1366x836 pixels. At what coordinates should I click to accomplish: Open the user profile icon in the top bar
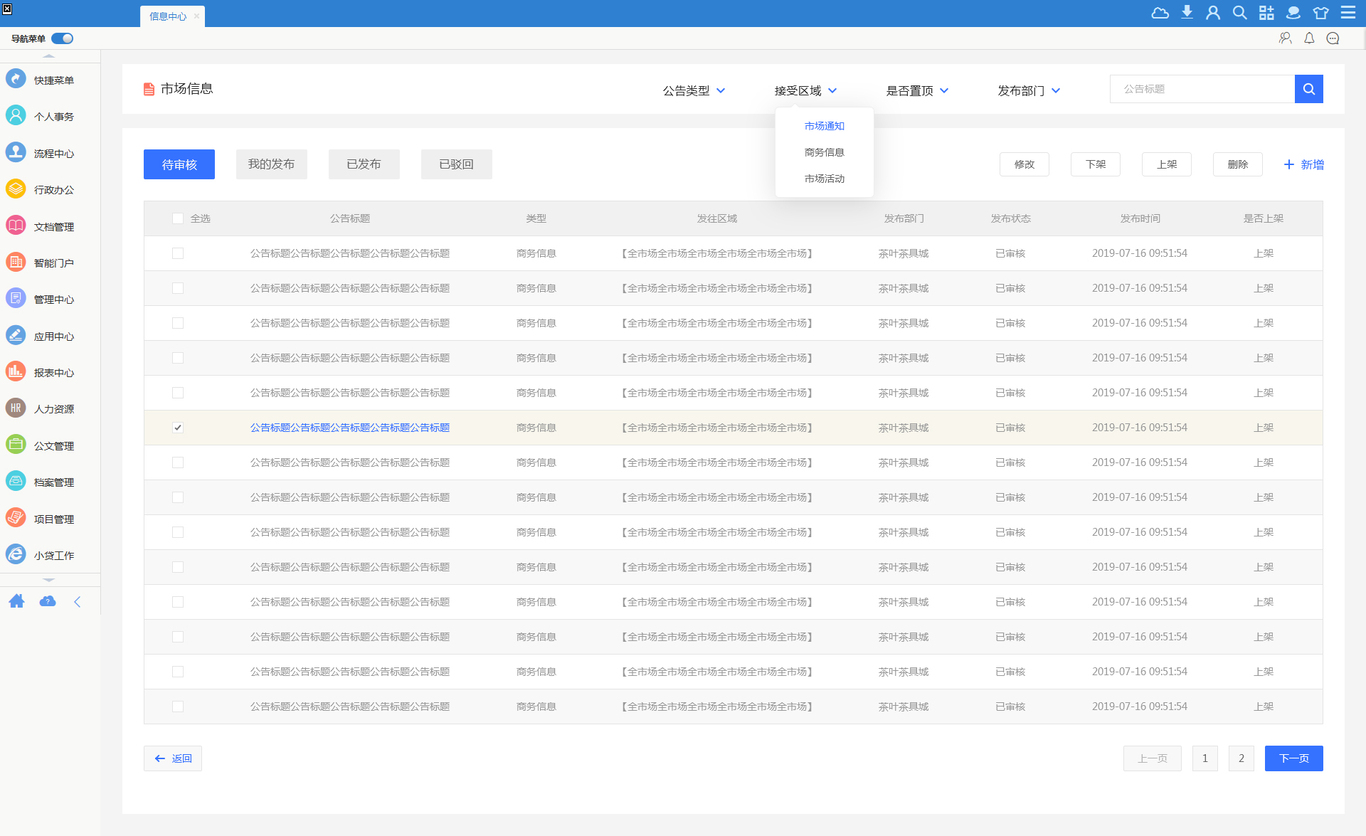click(1213, 13)
